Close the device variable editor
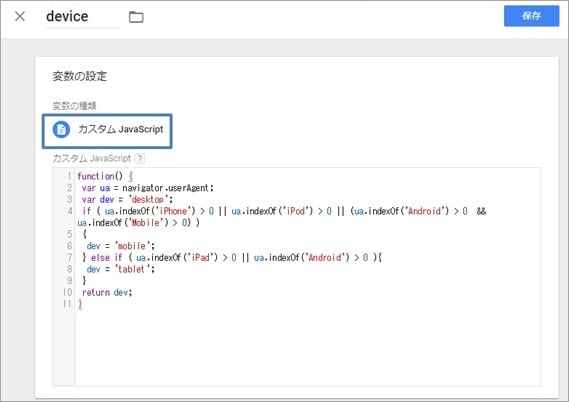This screenshot has width=569, height=402. coord(20,16)
